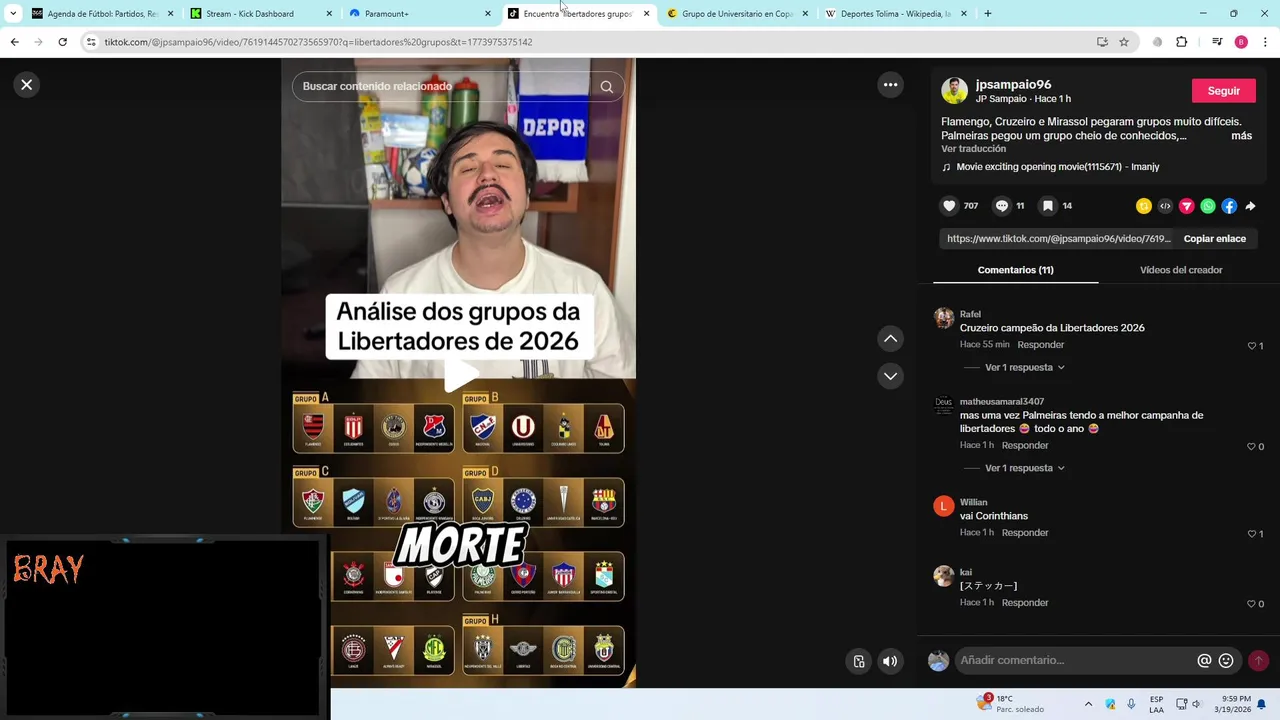Show hidden tray icons chevron in taskbar

(x=1088, y=704)
